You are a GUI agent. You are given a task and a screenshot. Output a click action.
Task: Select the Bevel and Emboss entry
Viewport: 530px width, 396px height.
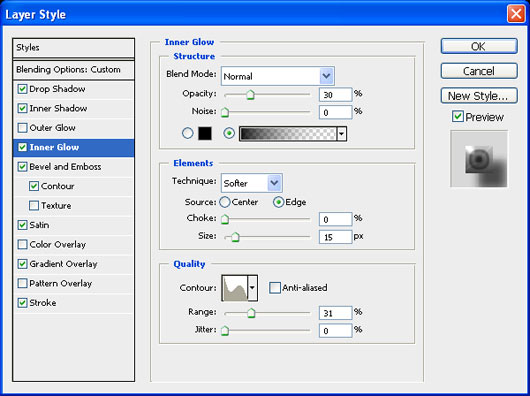(65, 167)
